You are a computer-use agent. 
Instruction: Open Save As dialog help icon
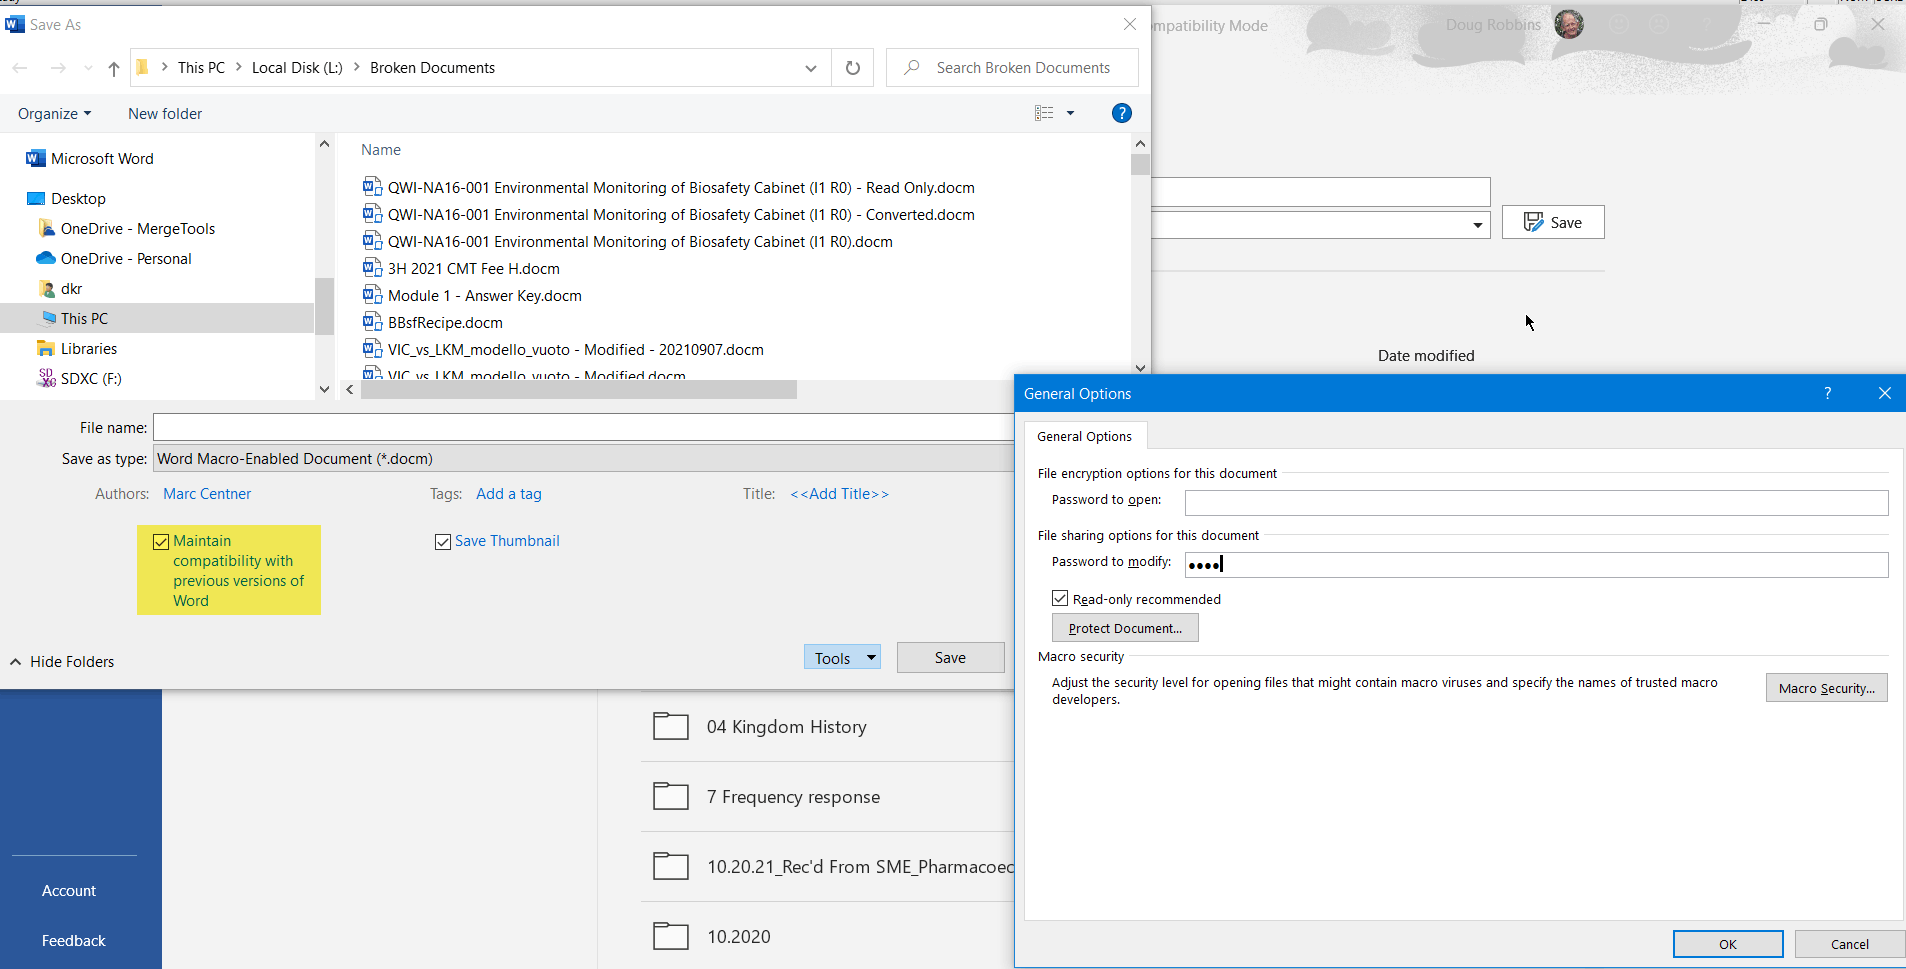[x=1122, y=113]
